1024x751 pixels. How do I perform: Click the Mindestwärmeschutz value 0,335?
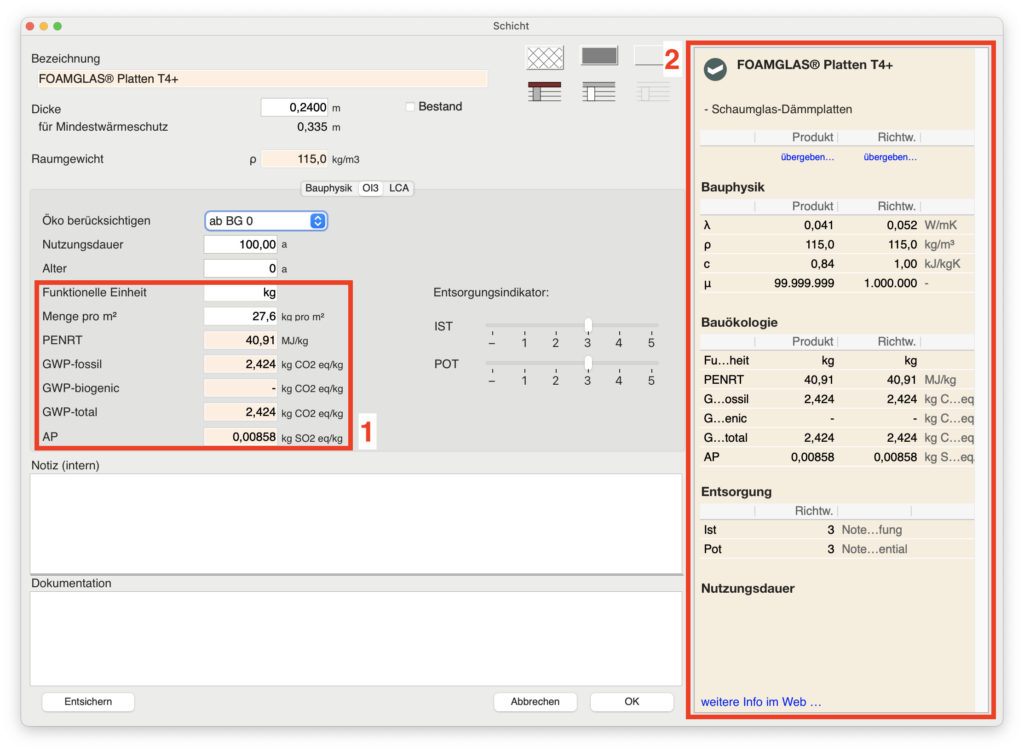312,127
